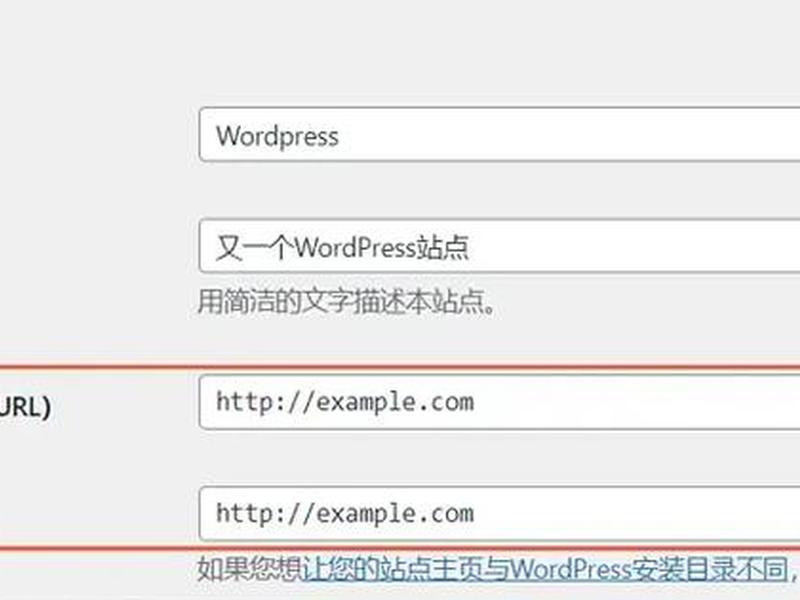This screenshot has width=800, height=600.
Task: Click the description text 用简洁的文字描述本站点。
Action: pos(346,302)
